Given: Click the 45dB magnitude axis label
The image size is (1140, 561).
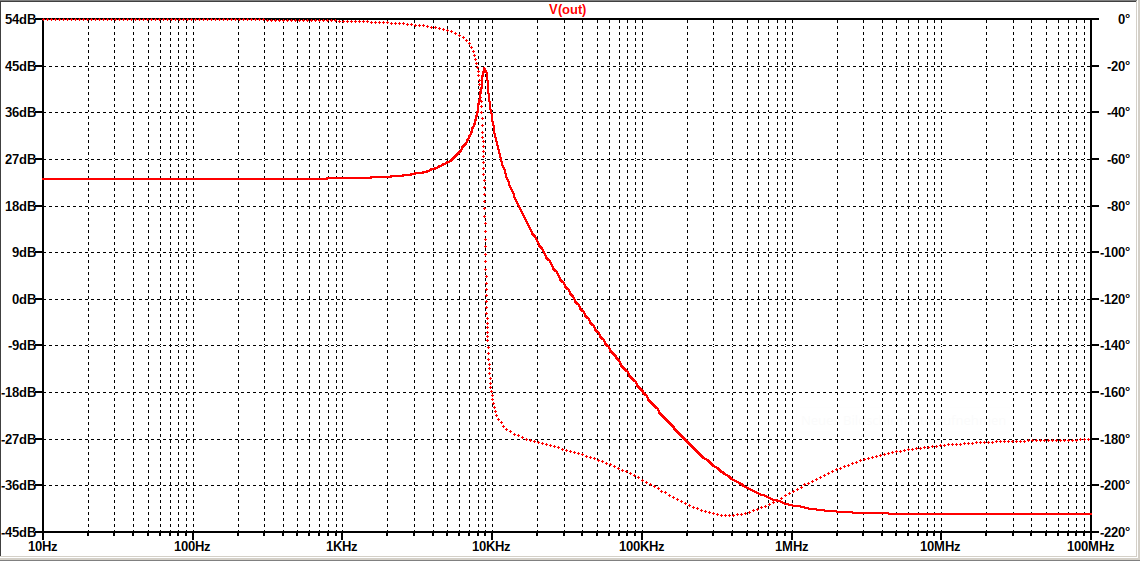Looking at the screenshot, I should (x=19, y=66).
